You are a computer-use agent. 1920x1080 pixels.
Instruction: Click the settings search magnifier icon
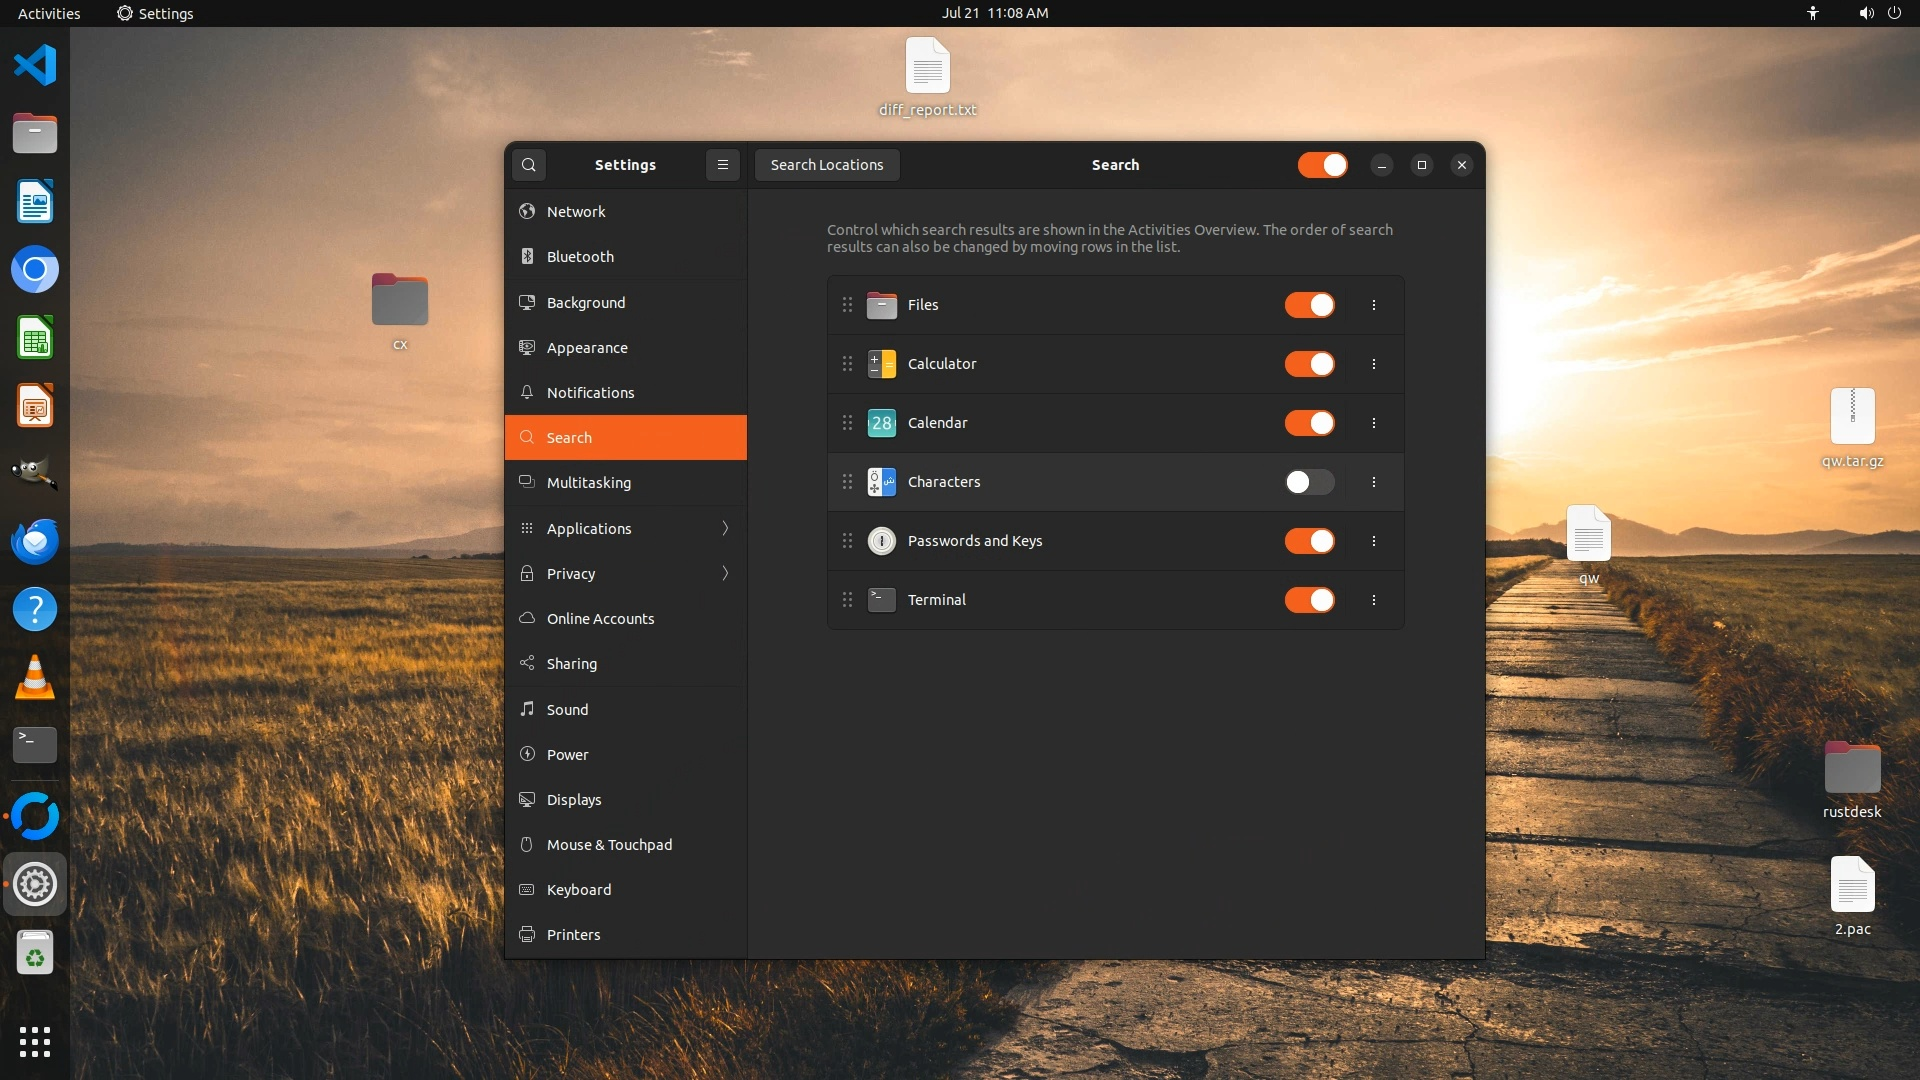529,165
